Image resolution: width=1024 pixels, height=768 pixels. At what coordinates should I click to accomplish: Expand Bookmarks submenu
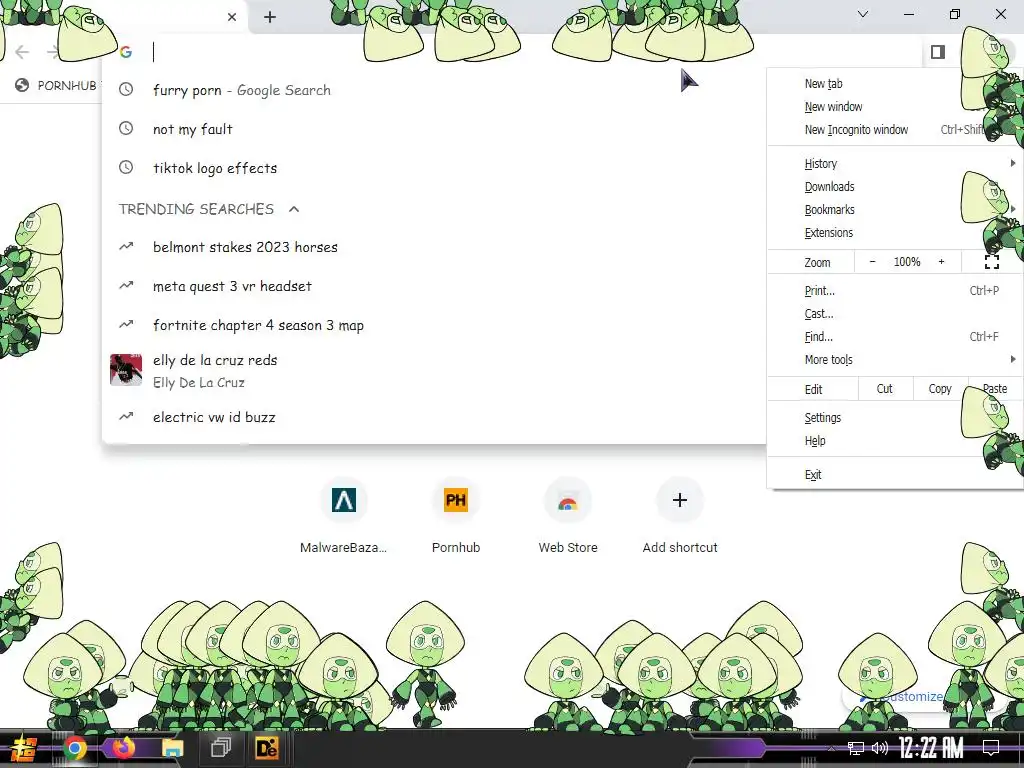895,210
